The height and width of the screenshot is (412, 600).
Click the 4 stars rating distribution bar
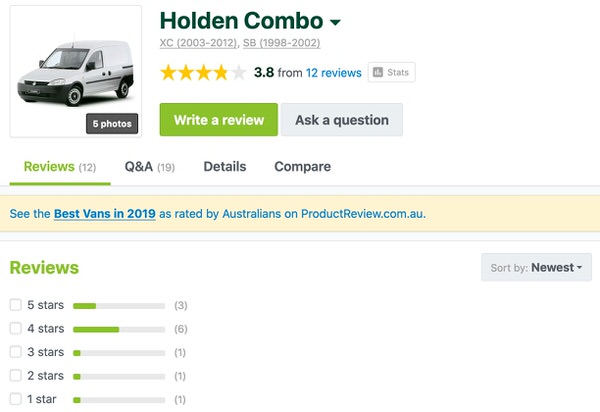coord(119,329)
